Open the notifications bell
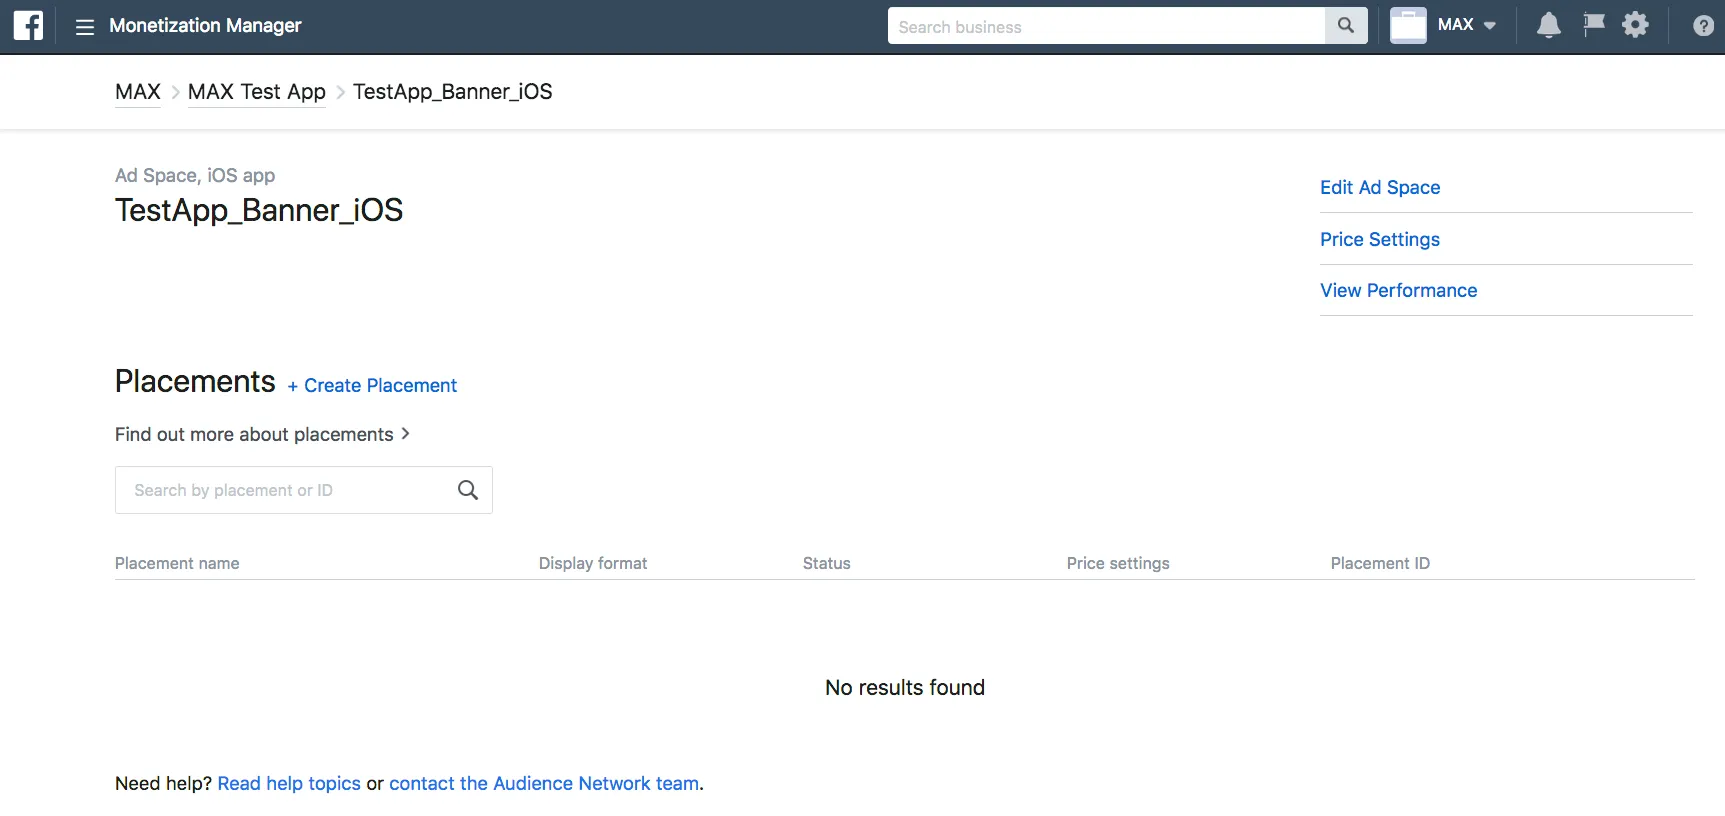1725x816 pixels. coord(1548,25)
